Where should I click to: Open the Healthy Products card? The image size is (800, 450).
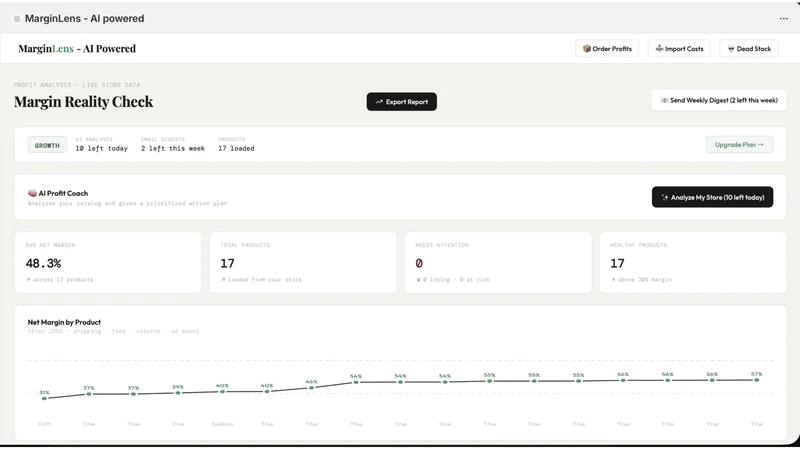(693, 263)
